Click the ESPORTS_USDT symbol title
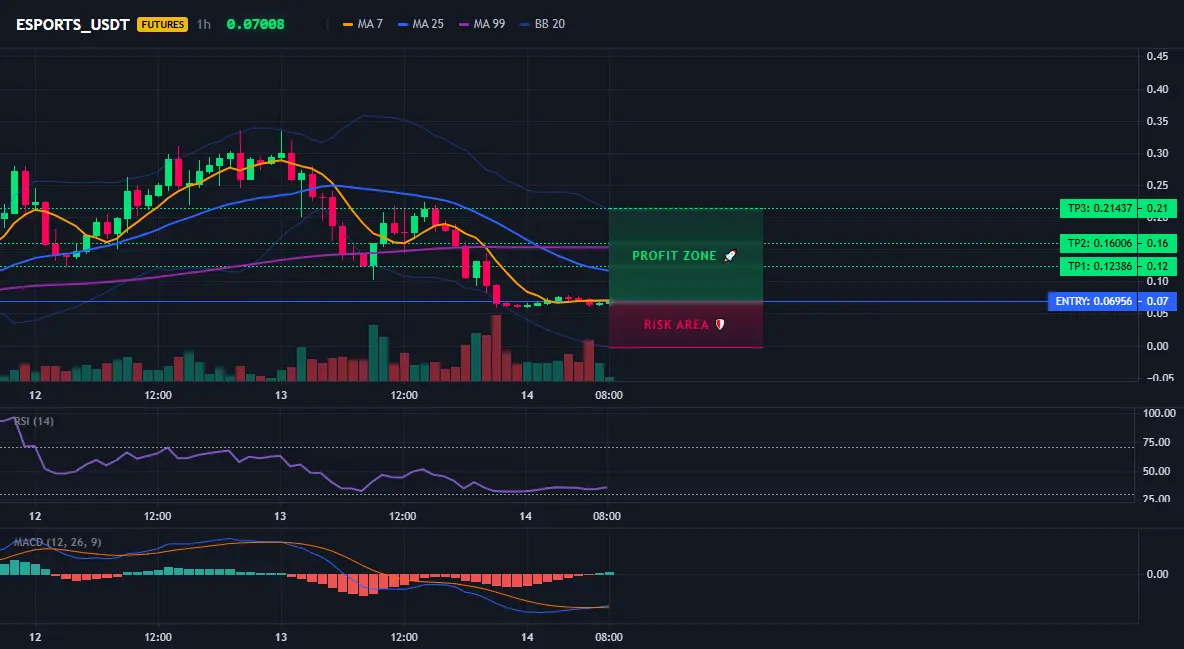This screenshot has height=649, width=1184. coord(72,24)
